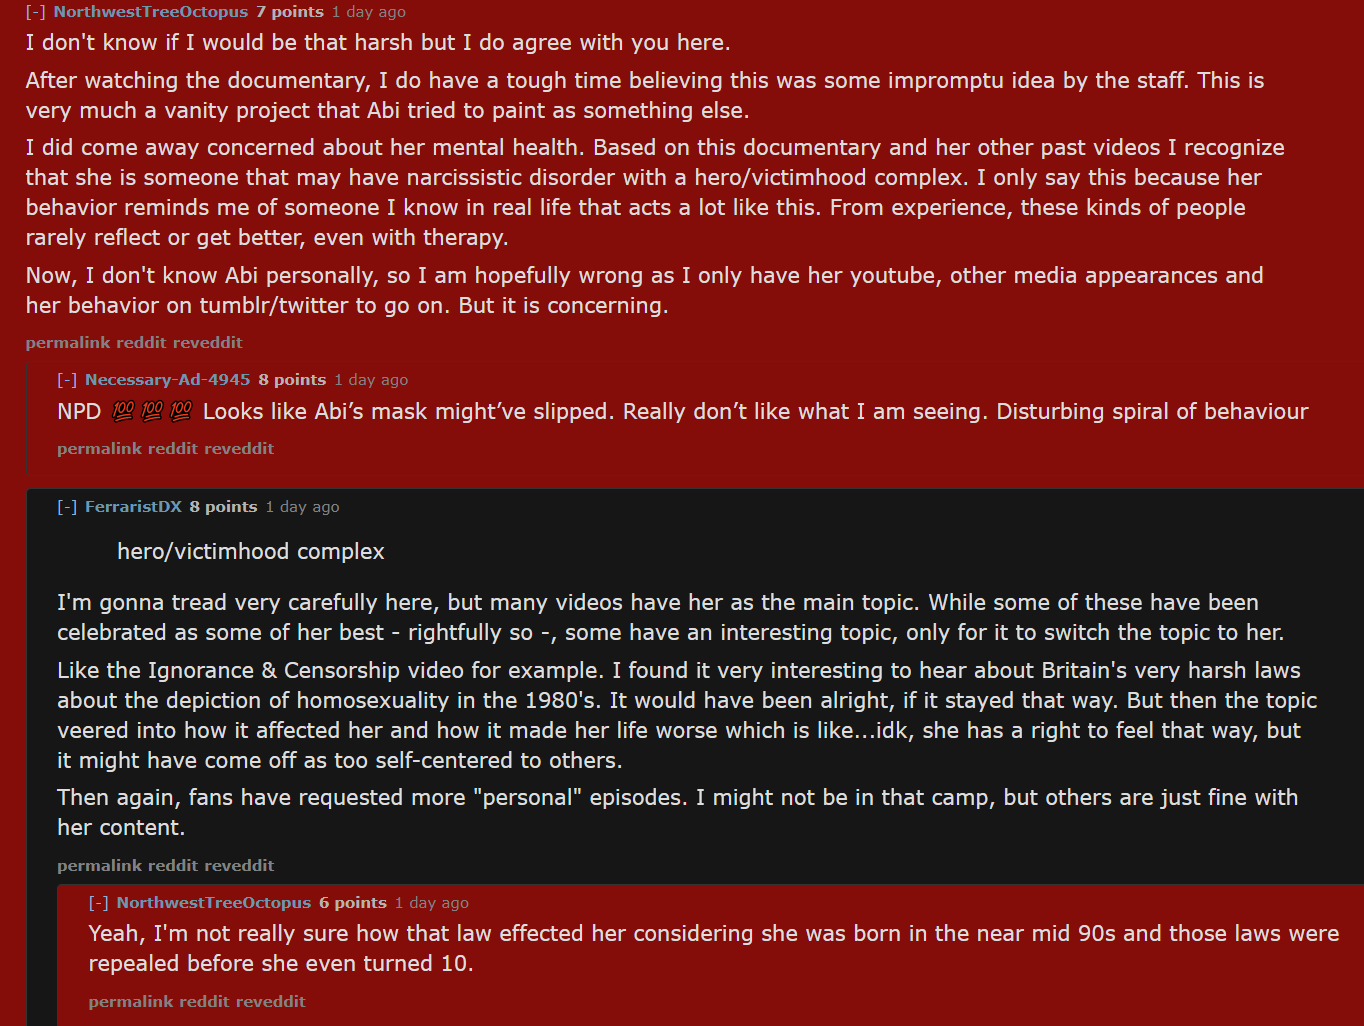Image resolution: width=1364 pixels, height=1026 pixels.
Task: Open FerraristDX user profile
Action: (x=133, y=507)
